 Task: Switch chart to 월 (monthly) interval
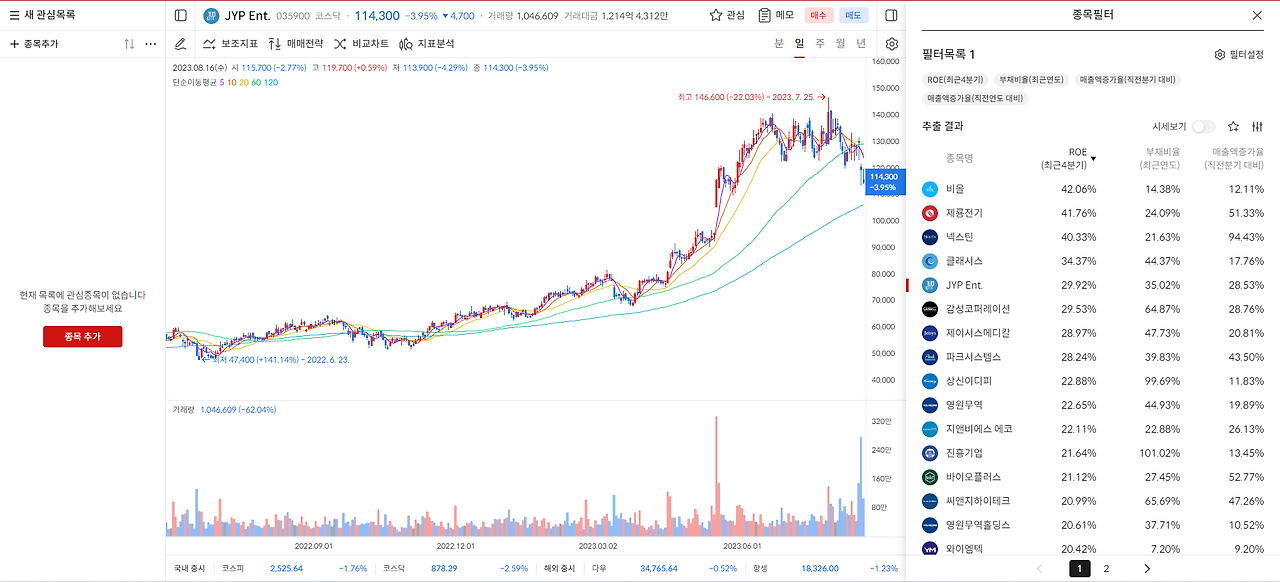click(x=840, y=44)
